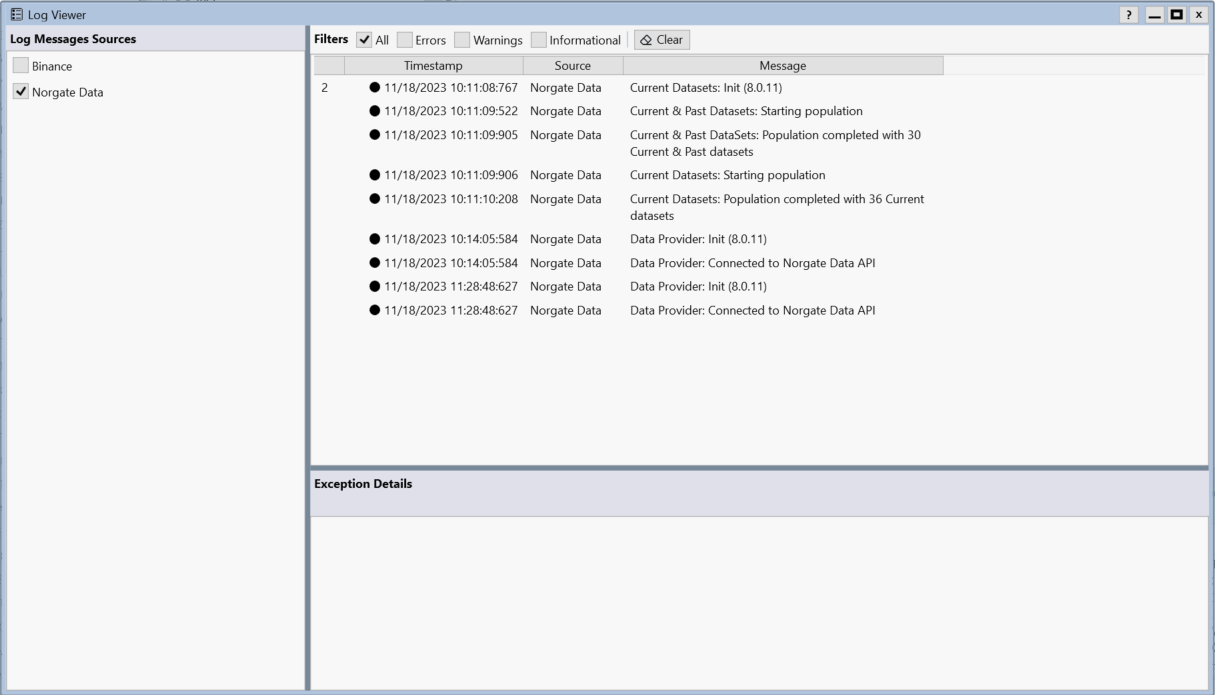This screenshot has width=1215, height=695.
Task: Sort log by the Timestamp column header
Action: tap(433, 66)
